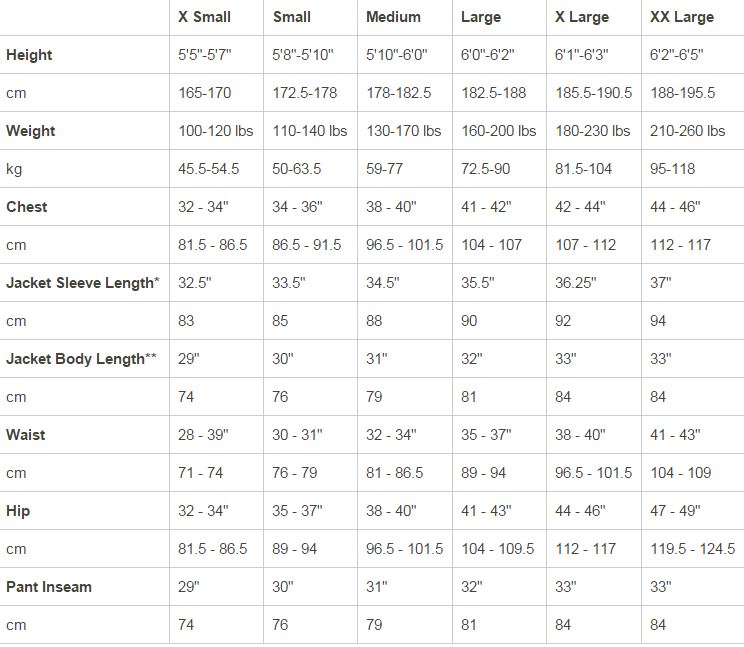Select the Waist row label
The width and height of the screenshot is (744, 647).
(x=26, y=435)
